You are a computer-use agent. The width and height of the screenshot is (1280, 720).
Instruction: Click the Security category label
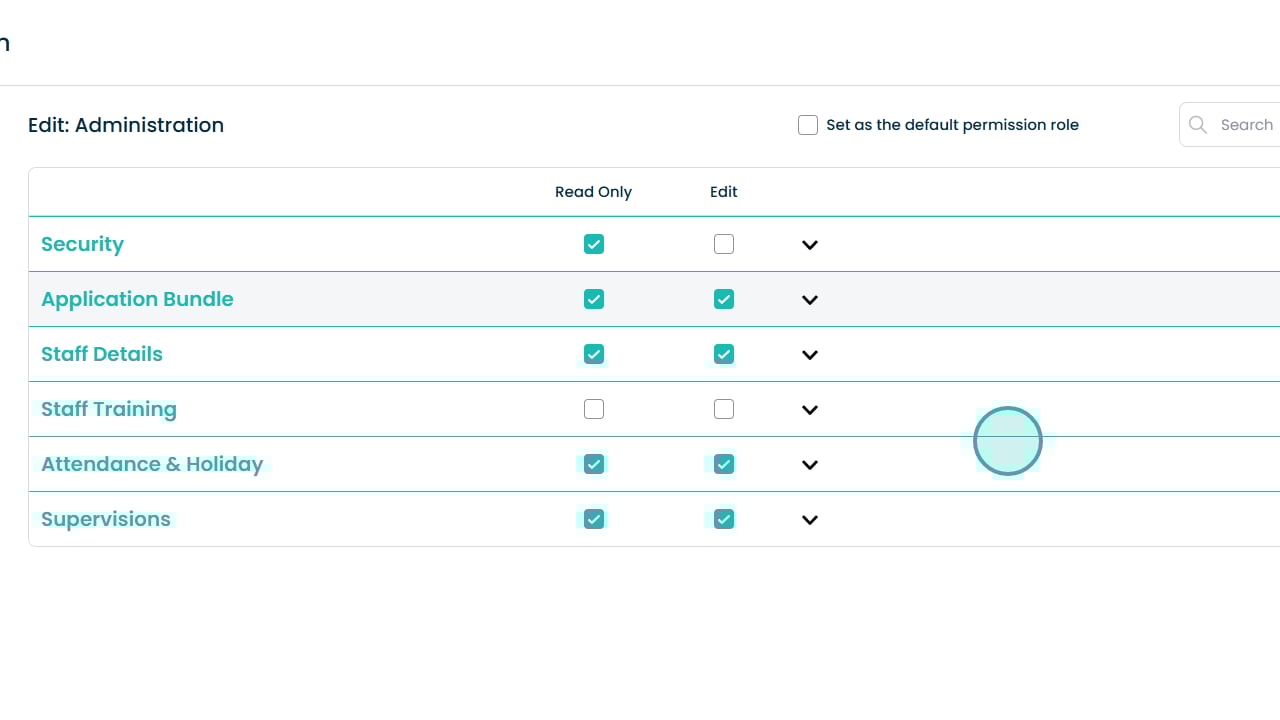[x=82, y=244]
